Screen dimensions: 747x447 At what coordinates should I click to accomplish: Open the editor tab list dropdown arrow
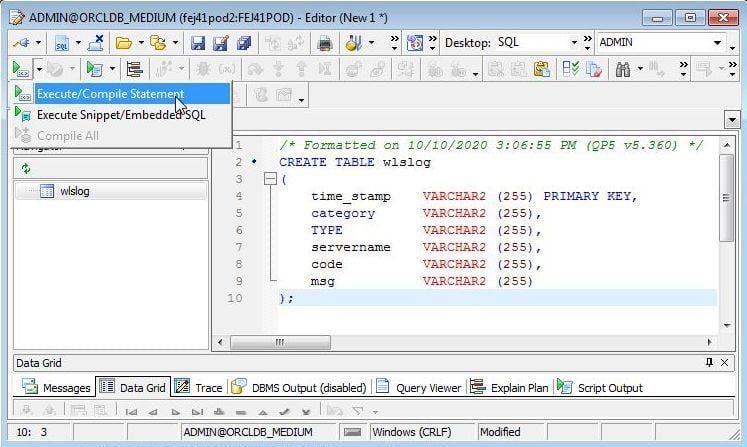click(732, 120)
